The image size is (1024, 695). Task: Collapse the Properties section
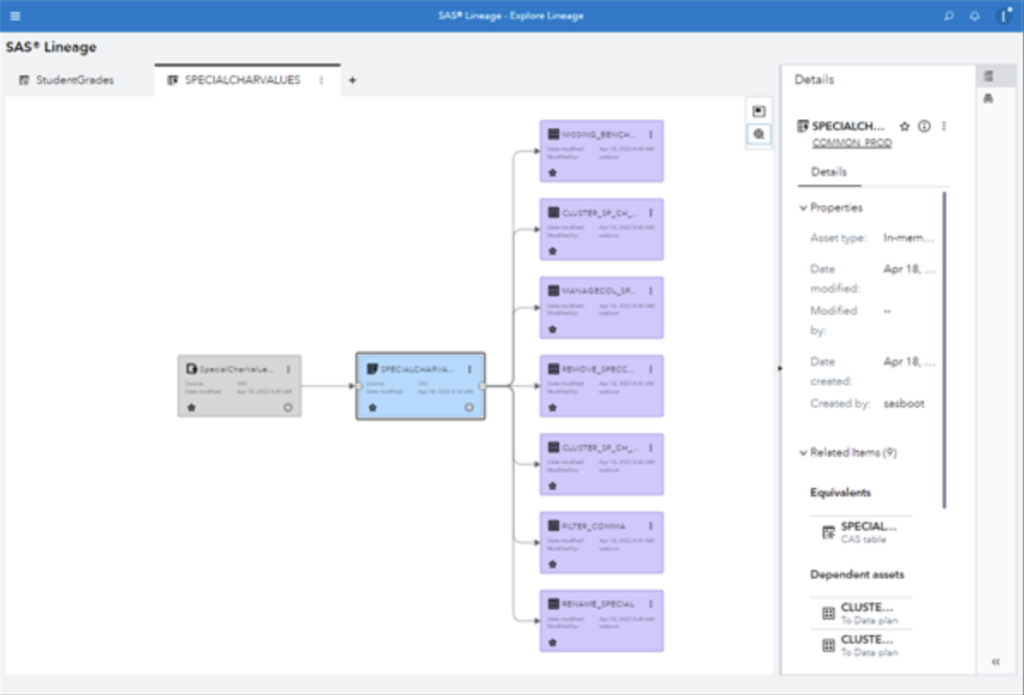pyautogui.click(x=803, y=208)
